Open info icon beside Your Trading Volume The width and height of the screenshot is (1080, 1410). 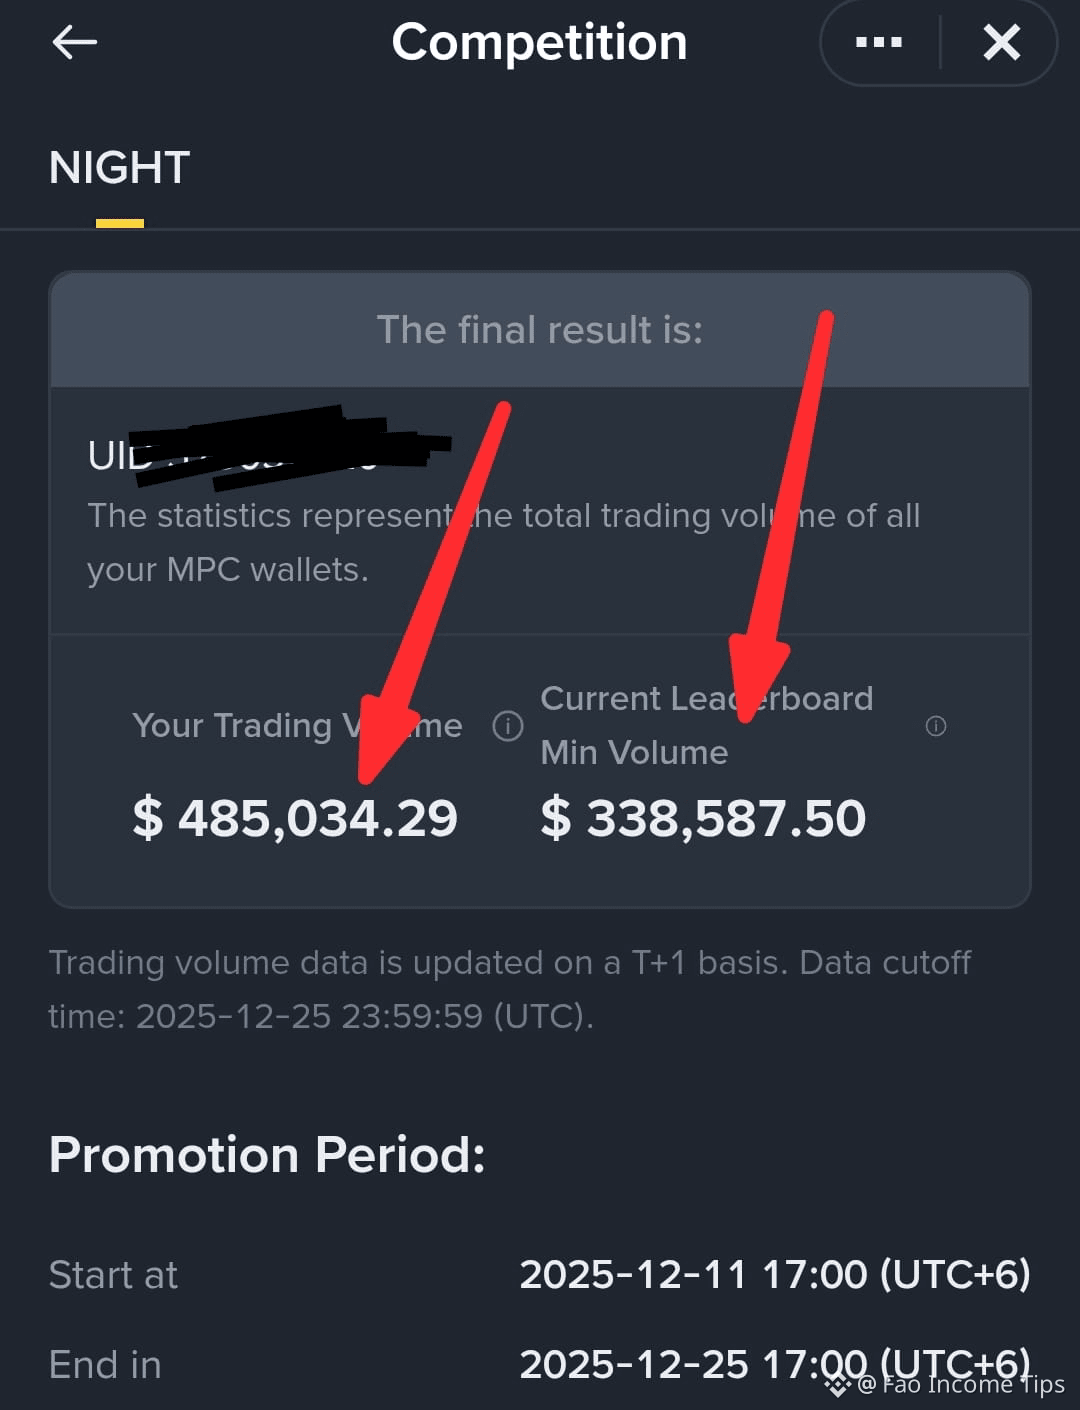(x=508, y=726)
